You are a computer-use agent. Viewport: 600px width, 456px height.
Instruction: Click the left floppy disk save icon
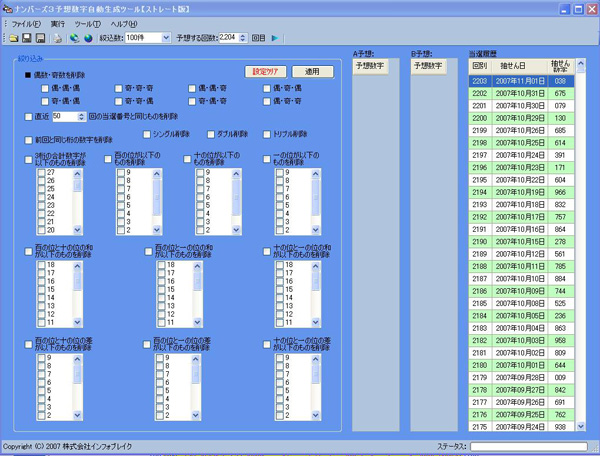pyautogui.click(x=27, y=38)
